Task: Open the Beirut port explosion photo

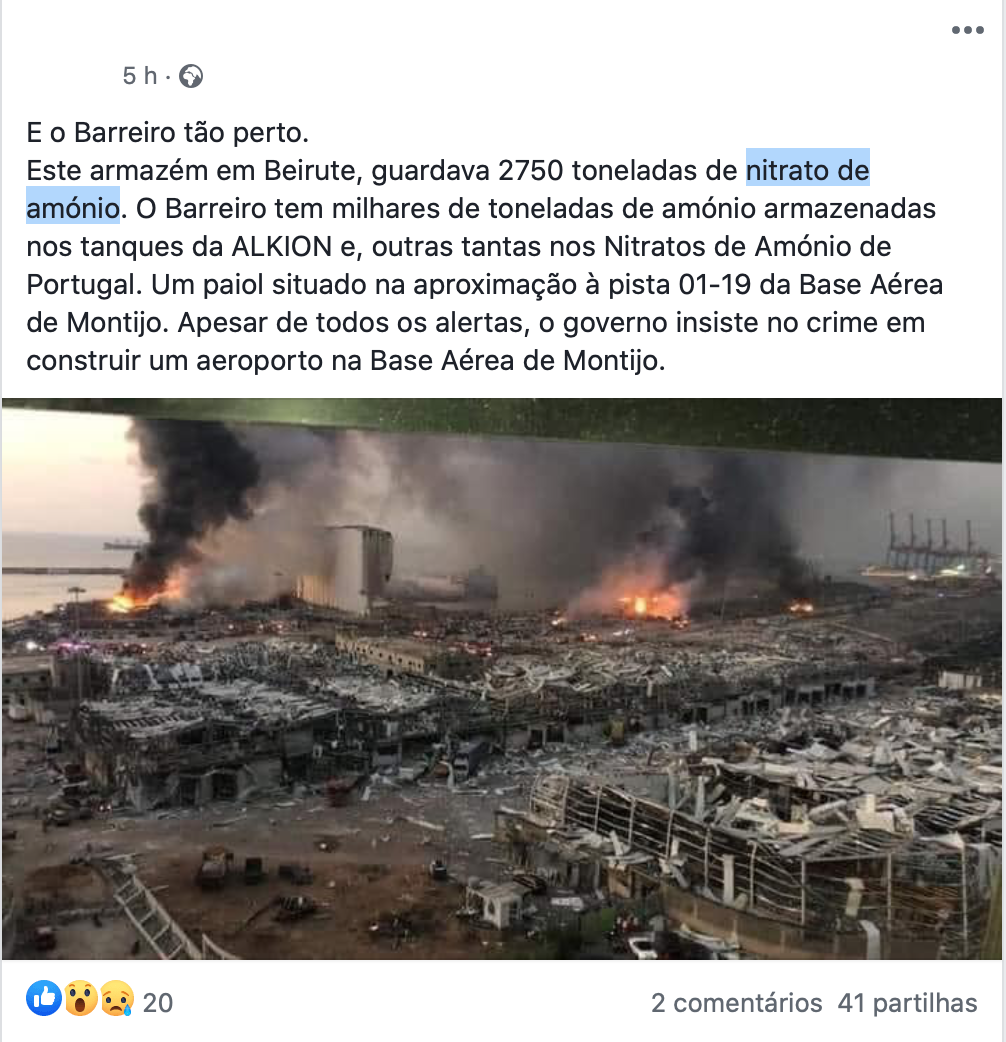Action: pos(502,678)
